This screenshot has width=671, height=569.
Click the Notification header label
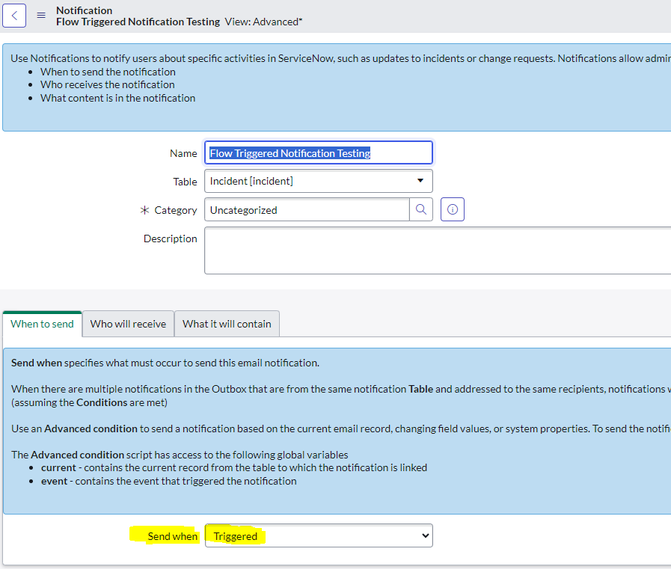84,10
